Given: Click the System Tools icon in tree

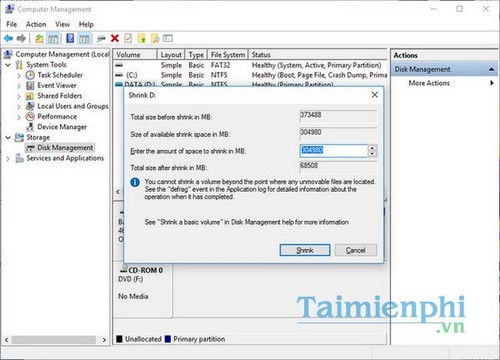Looking at the screenshot, I should point(19,65).
